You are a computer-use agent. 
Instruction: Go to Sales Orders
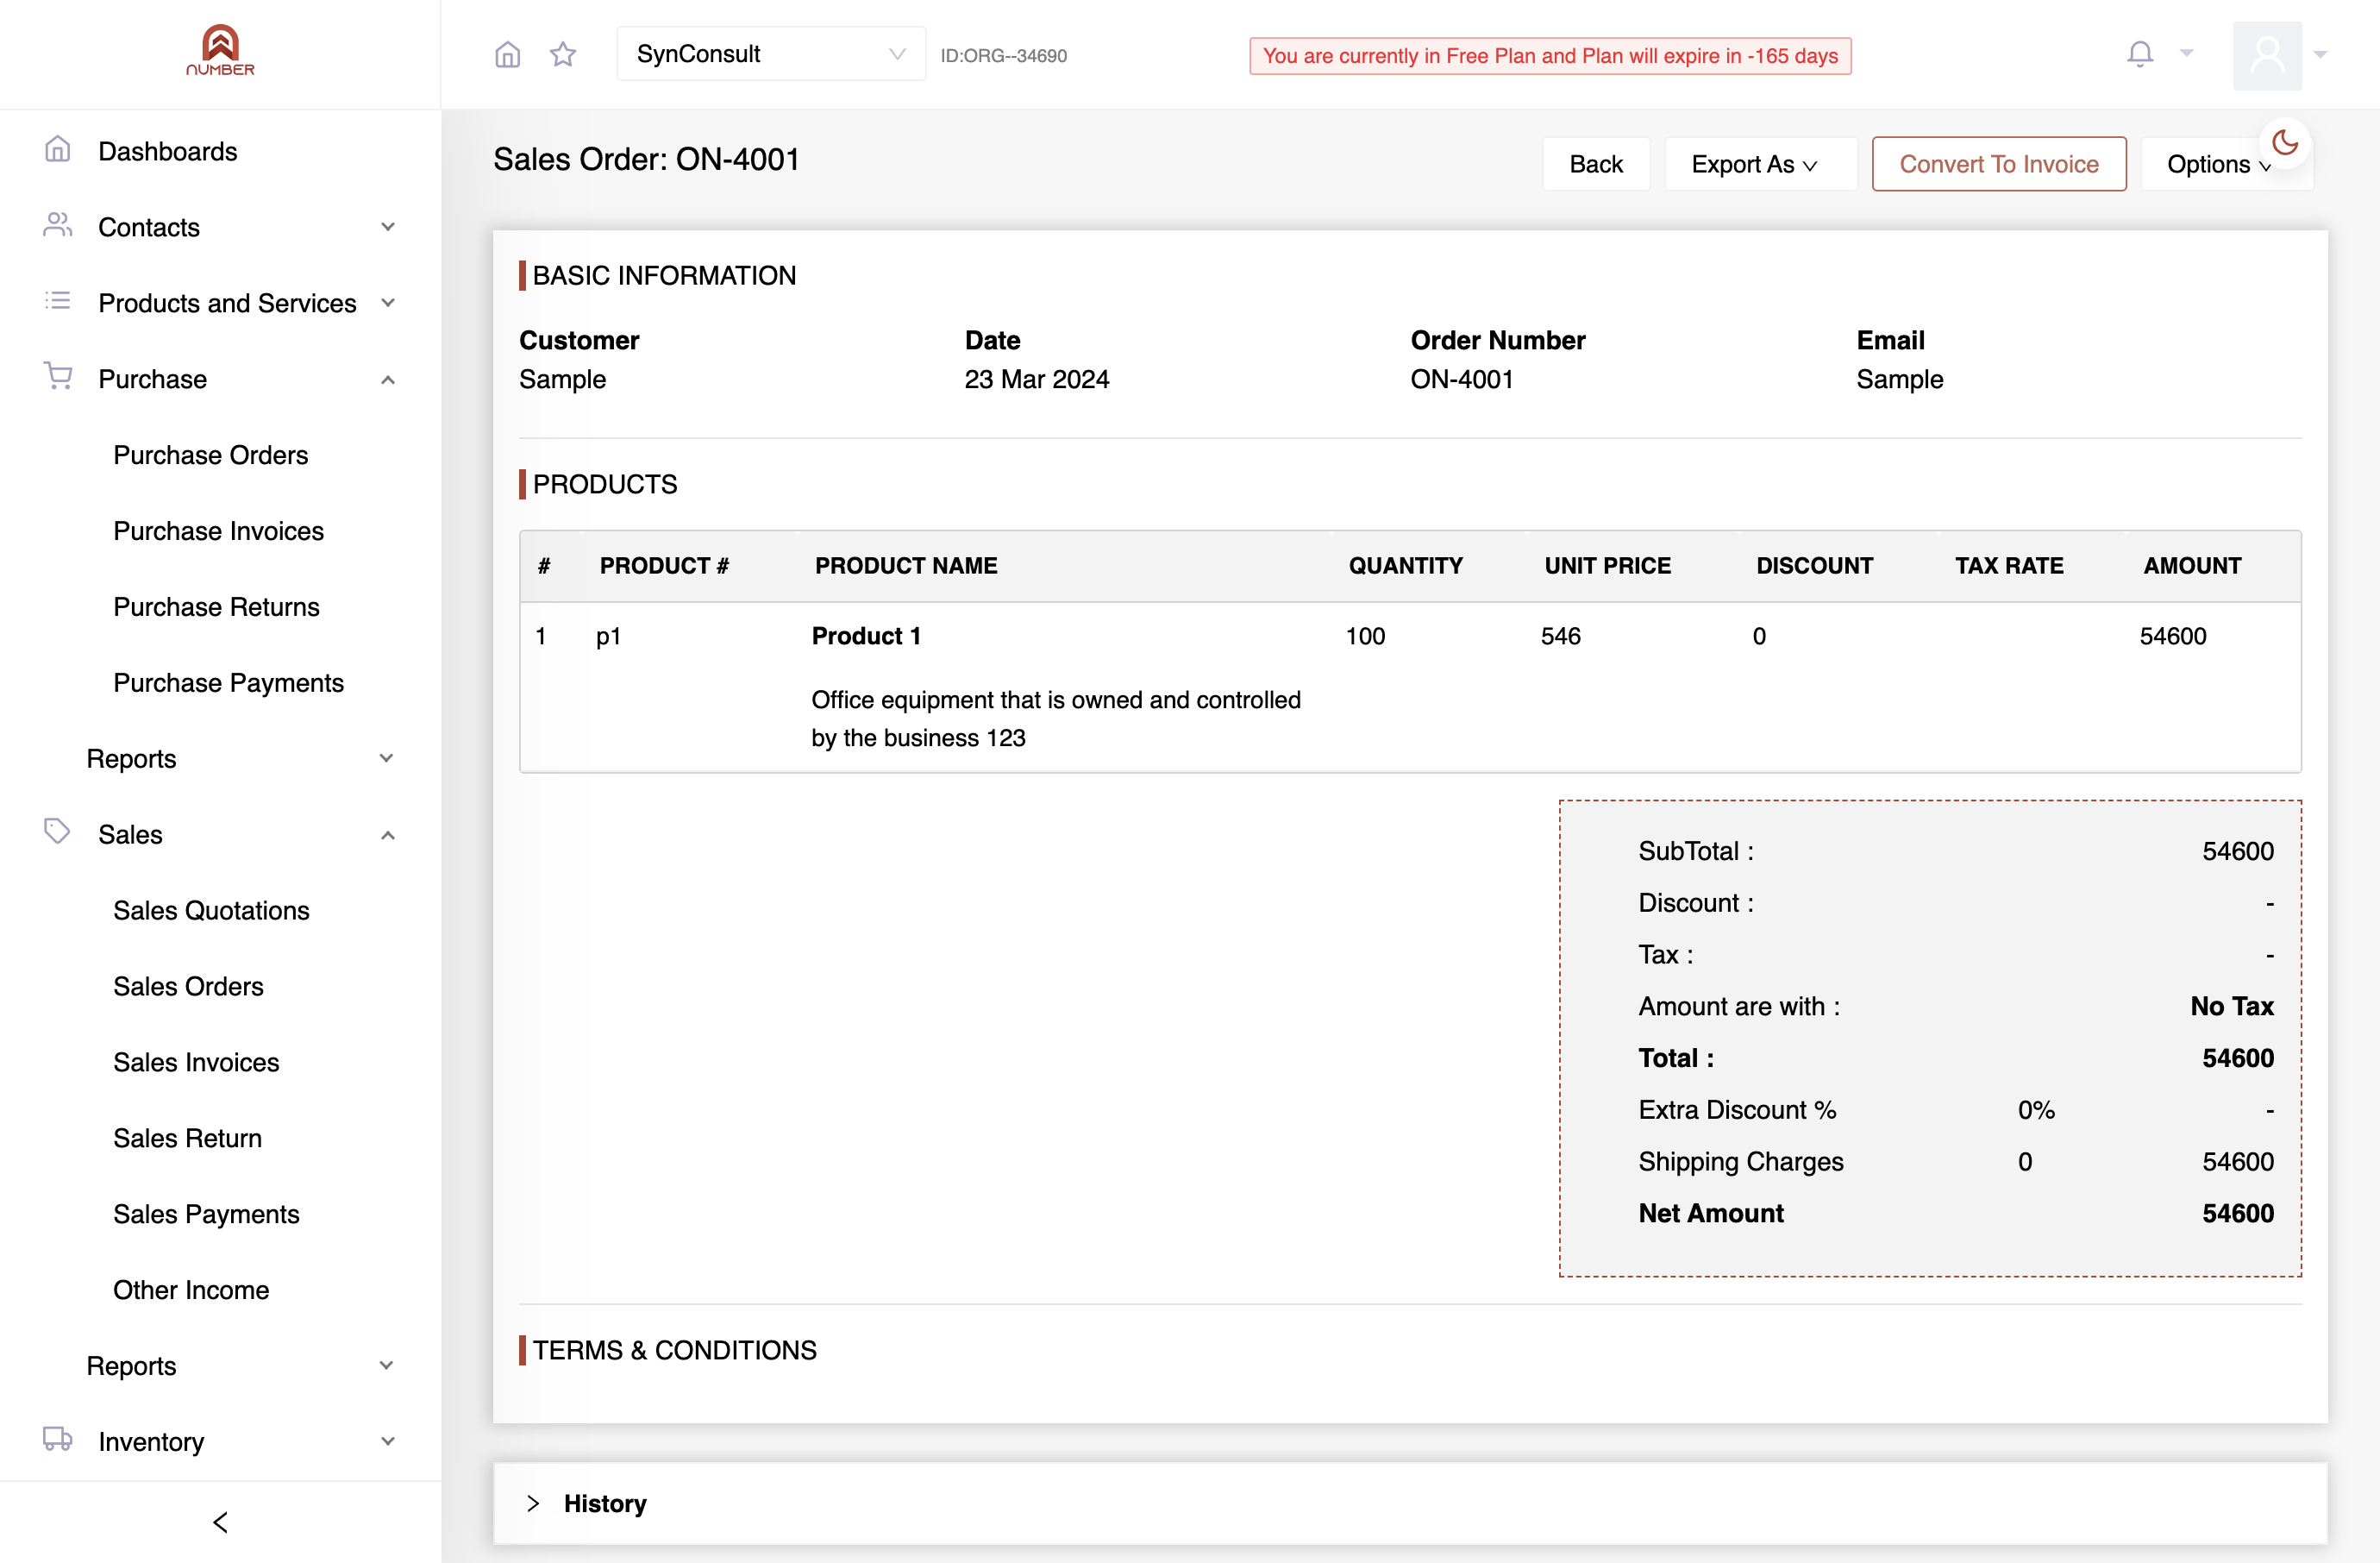point(188,987)
